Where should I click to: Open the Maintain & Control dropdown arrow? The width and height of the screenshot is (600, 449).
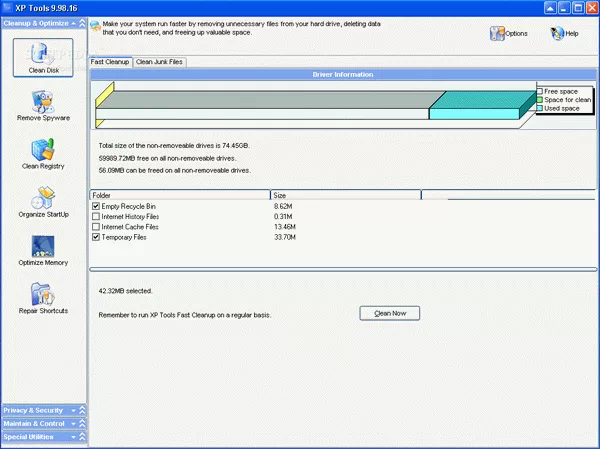point(73,424)
